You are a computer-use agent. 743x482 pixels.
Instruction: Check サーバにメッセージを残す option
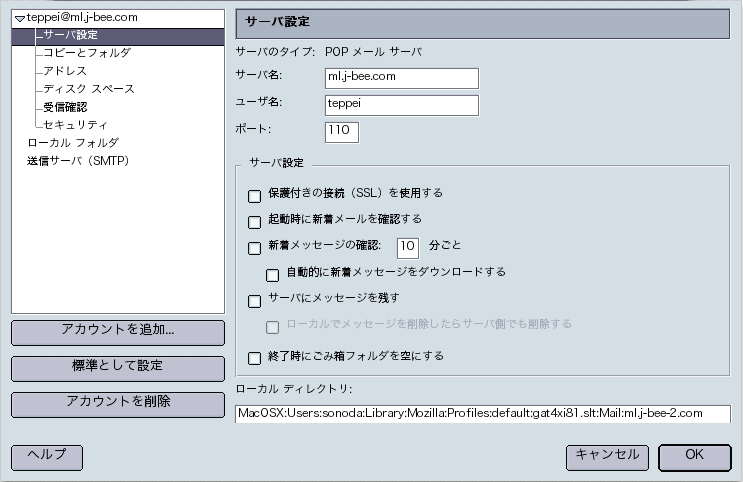pos(254,301)
